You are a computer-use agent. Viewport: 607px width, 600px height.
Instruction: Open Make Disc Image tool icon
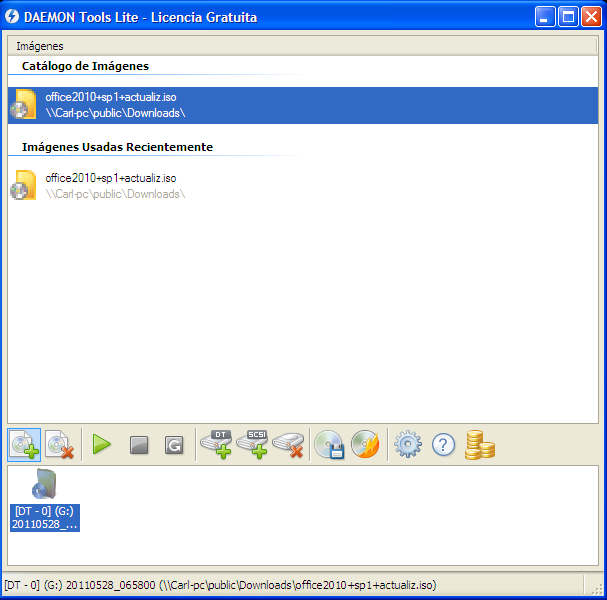(329, 444)
